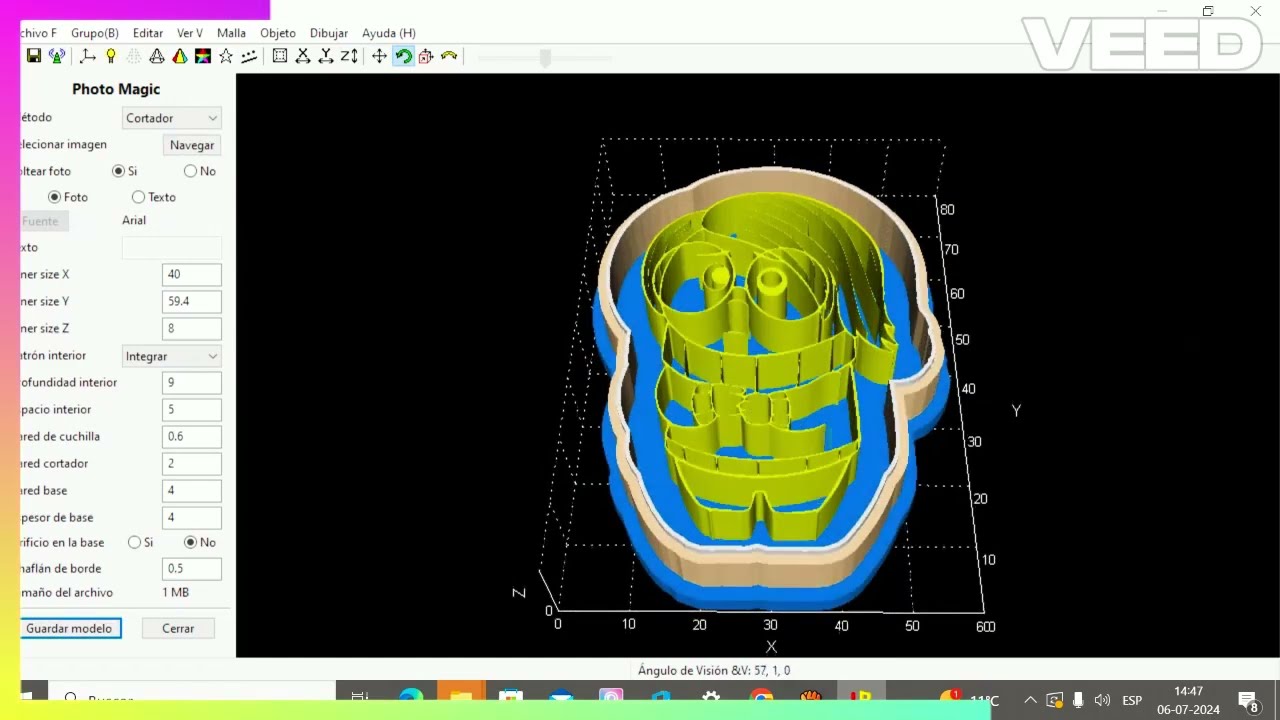1280x720 pixels.
Task: Show hidden system tray icons chevron
Action: pos(1031,700)
